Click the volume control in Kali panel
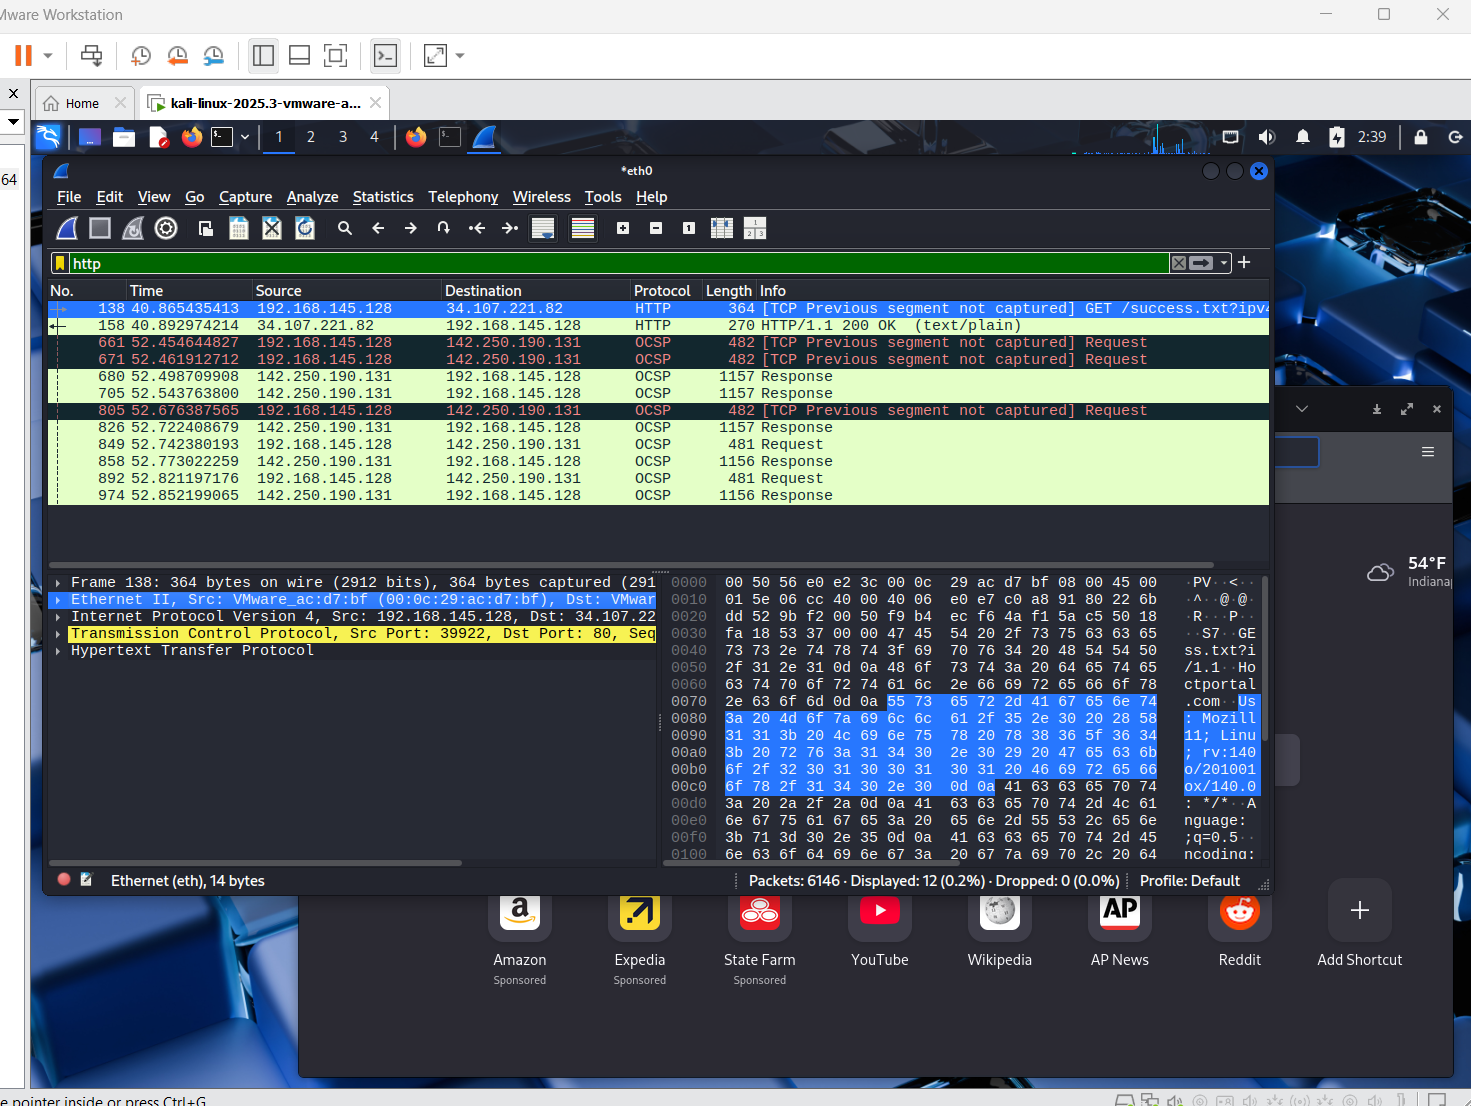The height and width of the screenshot is (1106, 1471). [x=1266, y=137]
